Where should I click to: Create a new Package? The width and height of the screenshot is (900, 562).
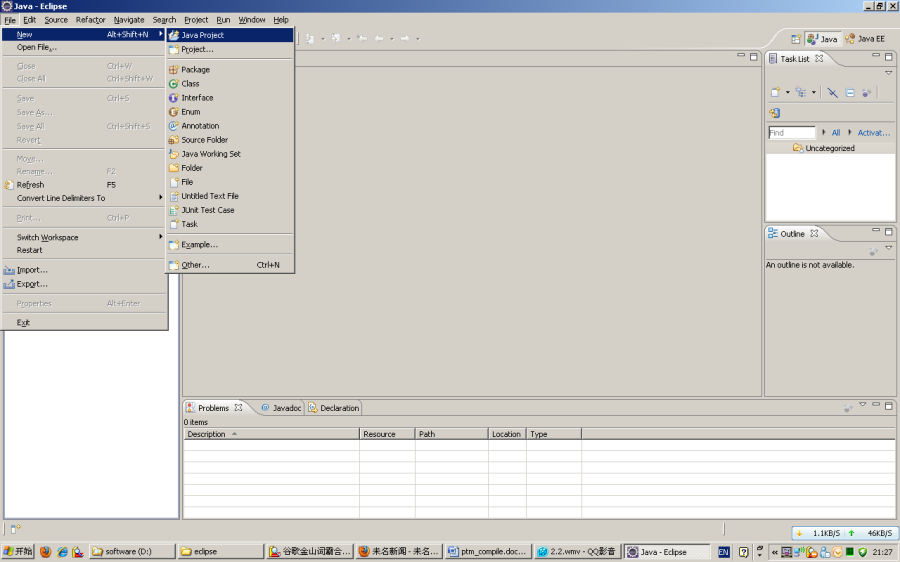click(x=230, y=69)
